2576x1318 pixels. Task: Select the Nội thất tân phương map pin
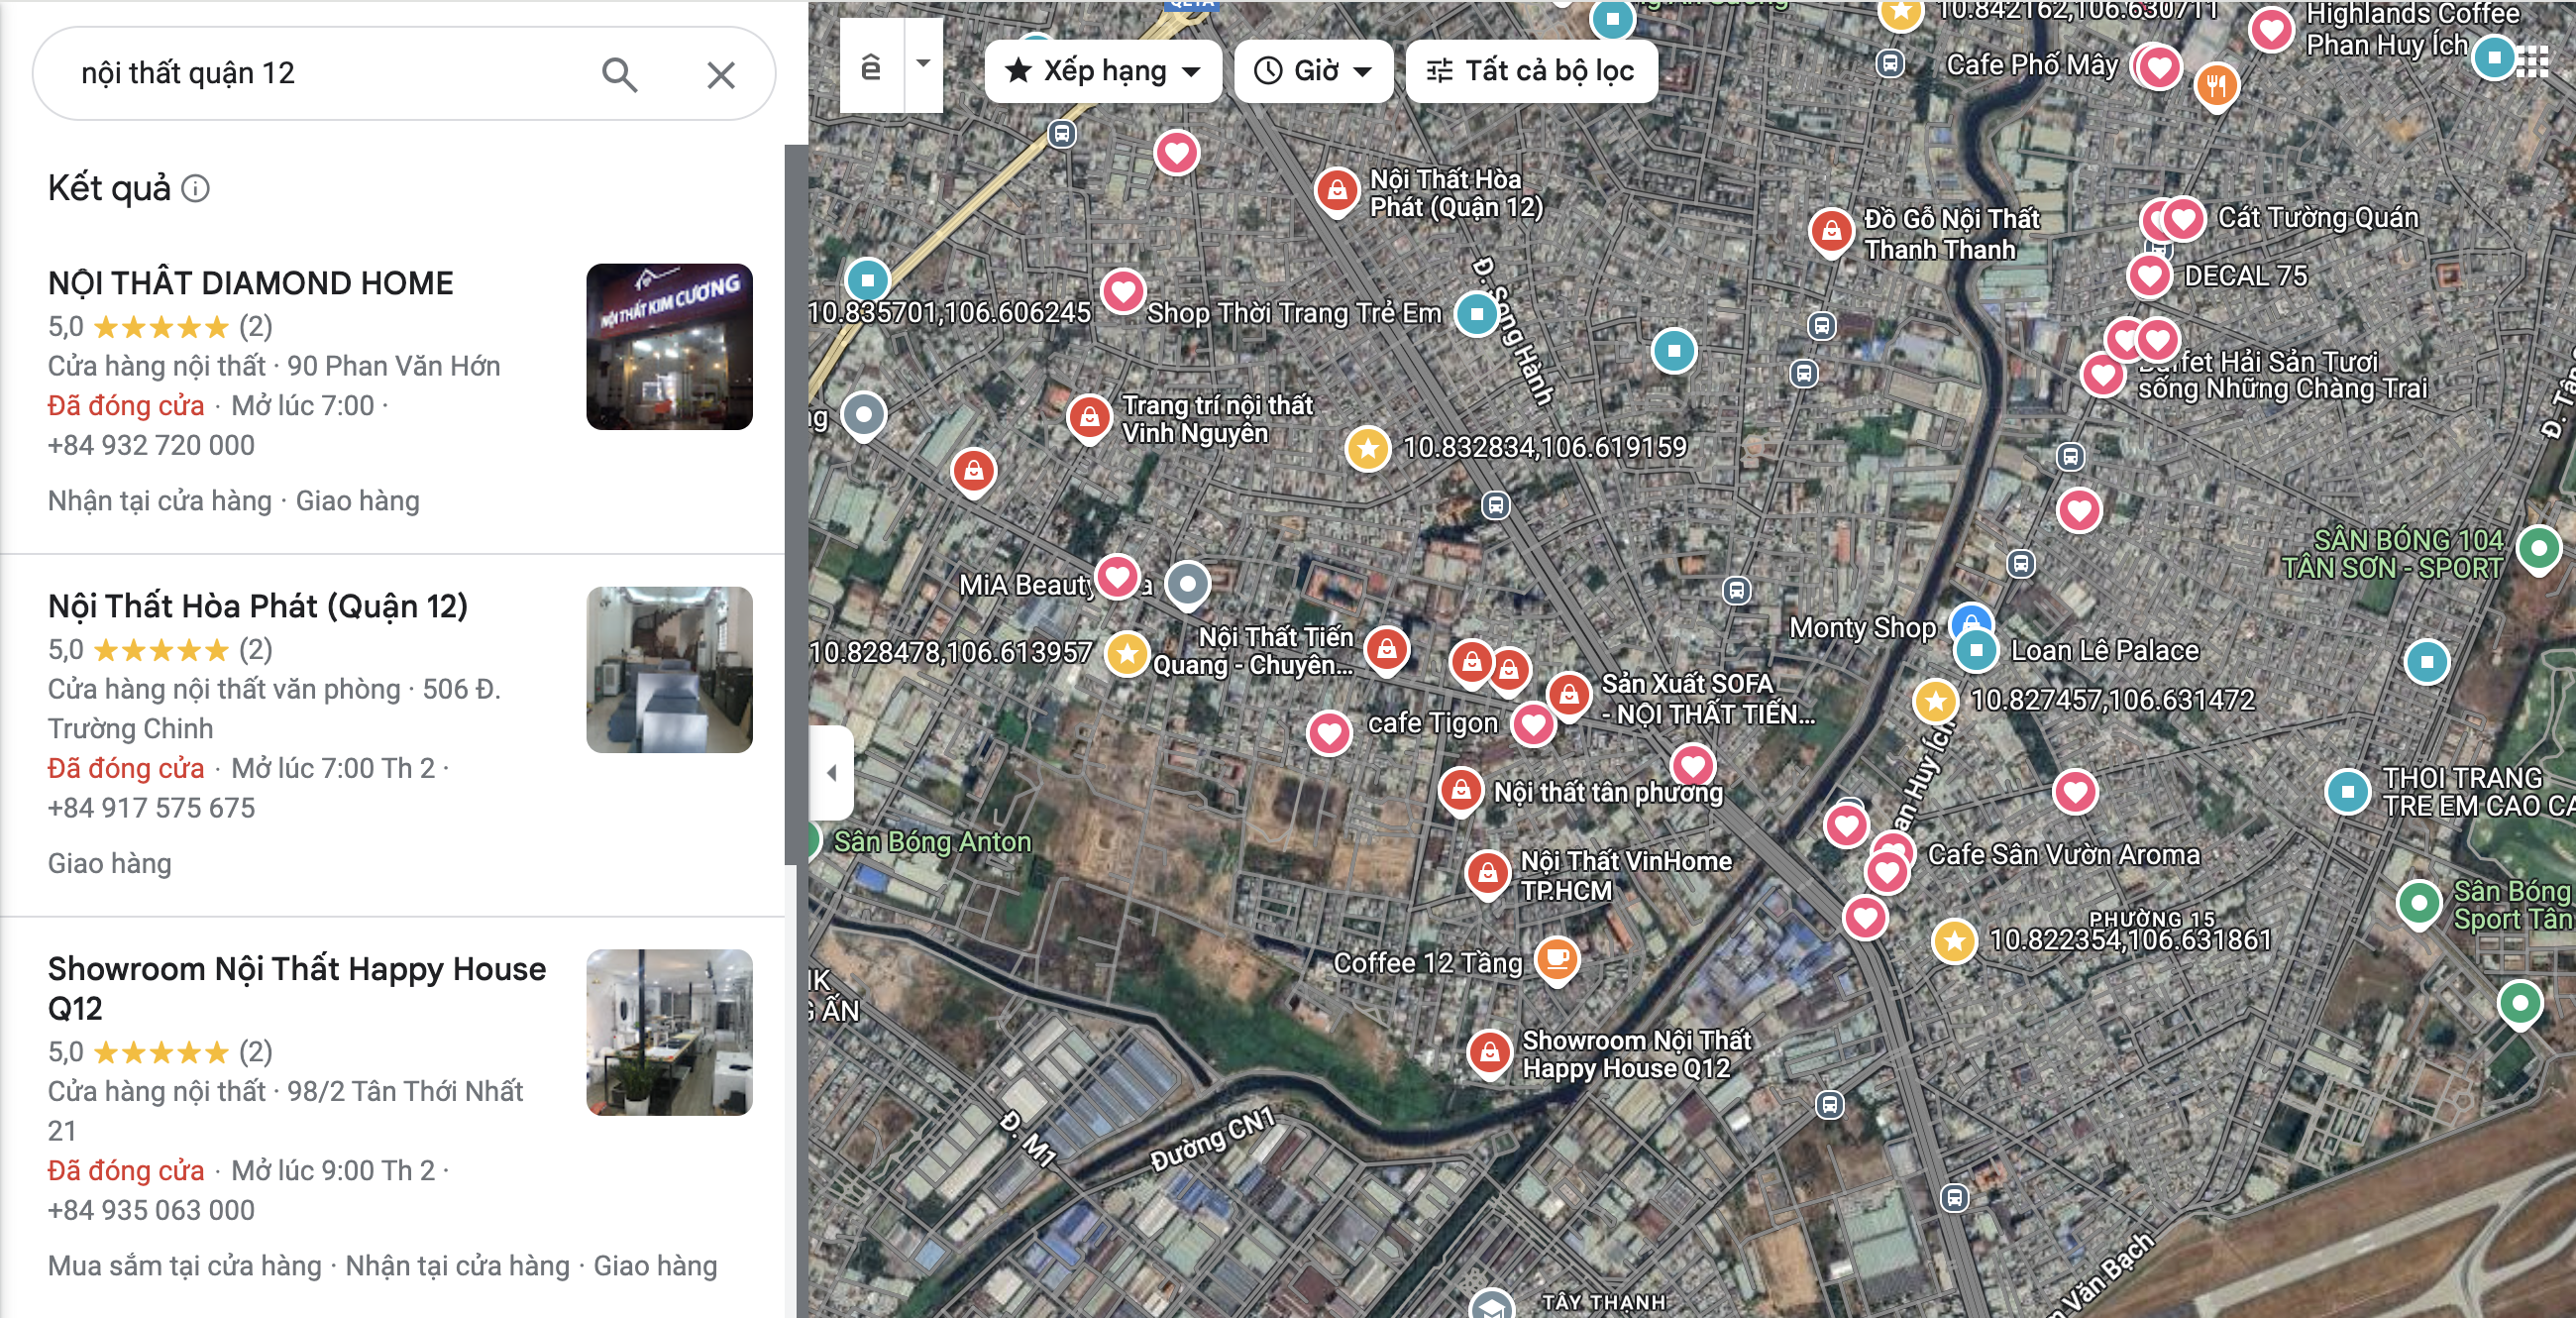[x=1461, y=791]
